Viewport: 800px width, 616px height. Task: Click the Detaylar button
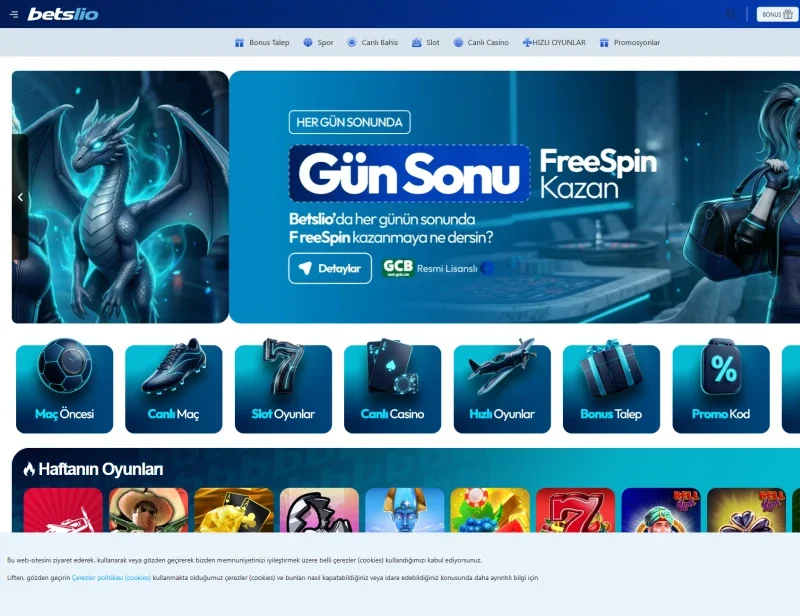(x=330, y=268)
